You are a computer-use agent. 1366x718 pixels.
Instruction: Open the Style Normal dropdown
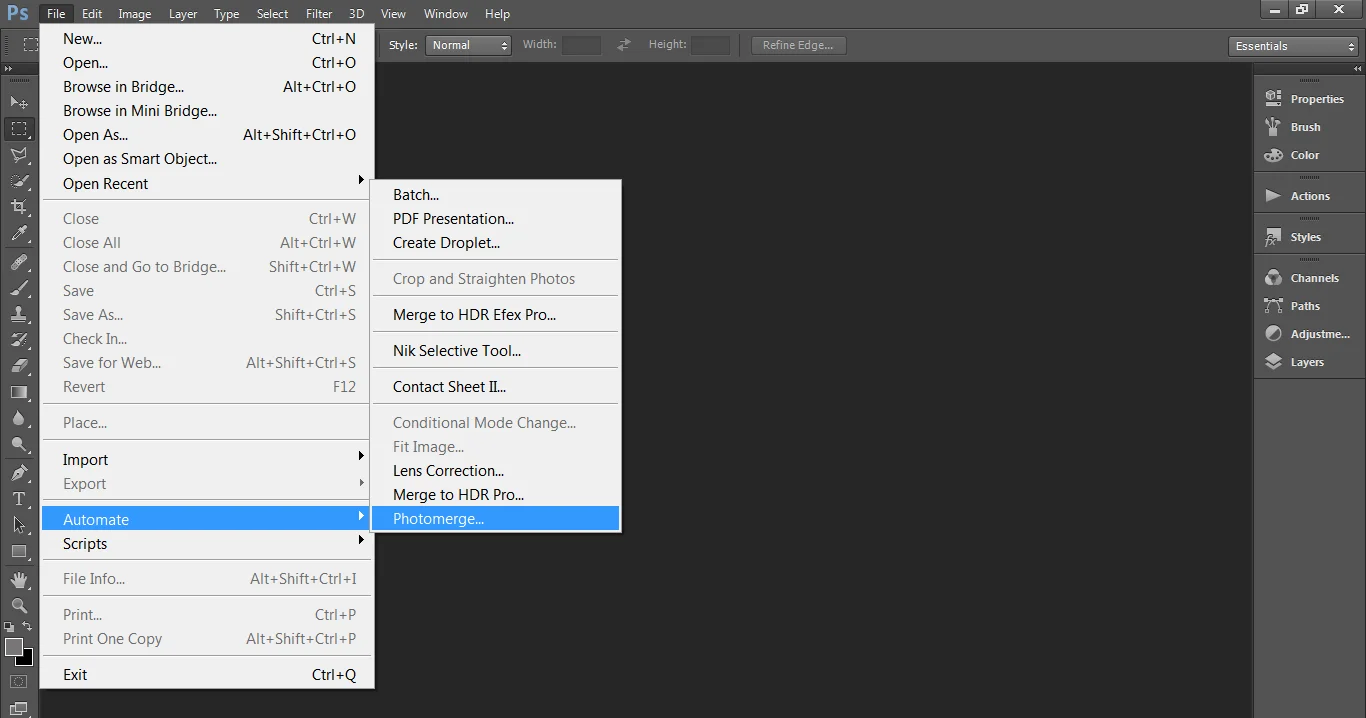pos(469,45)
